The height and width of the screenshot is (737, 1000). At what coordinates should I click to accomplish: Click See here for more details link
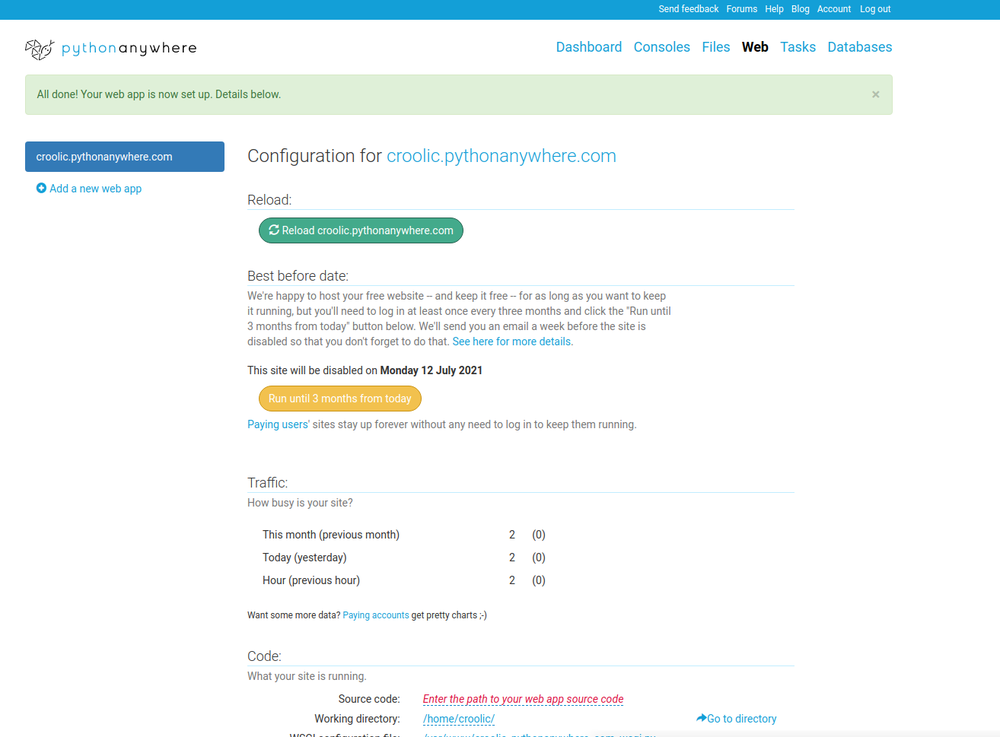coord(511,342)
